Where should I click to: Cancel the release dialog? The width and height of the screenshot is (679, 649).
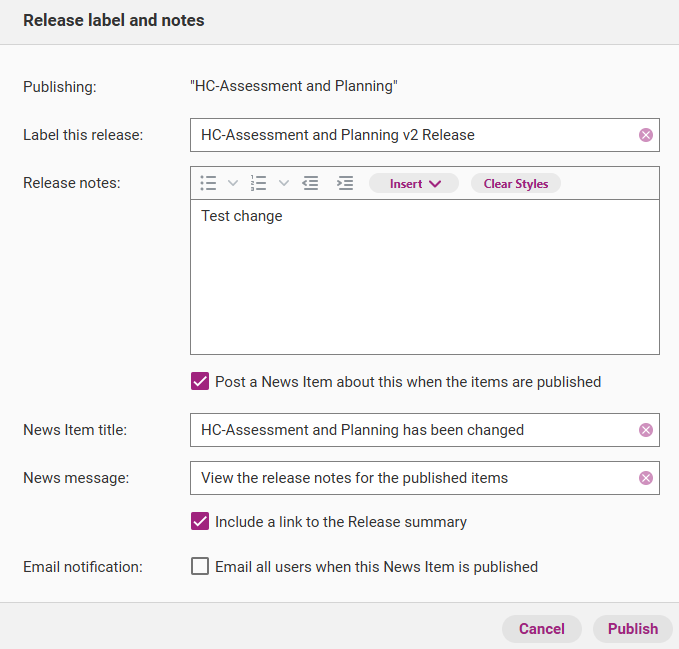[x=541, y=629]
